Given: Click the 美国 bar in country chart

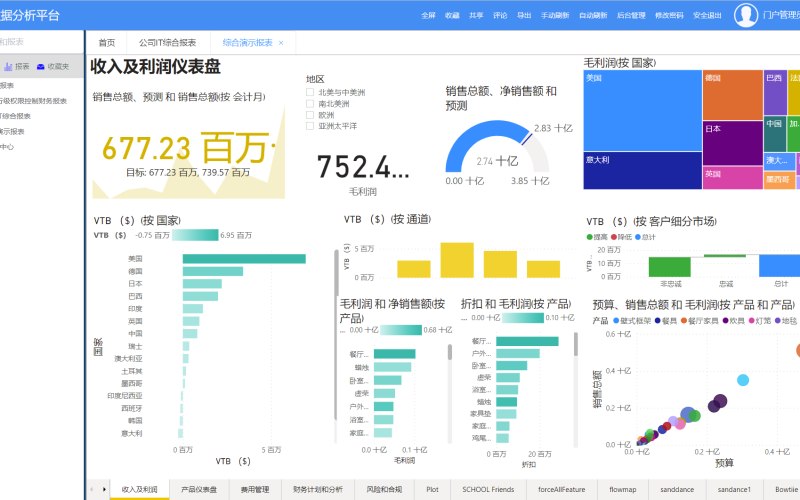Looking at the screenshot, I should click(x=244, y=259).
